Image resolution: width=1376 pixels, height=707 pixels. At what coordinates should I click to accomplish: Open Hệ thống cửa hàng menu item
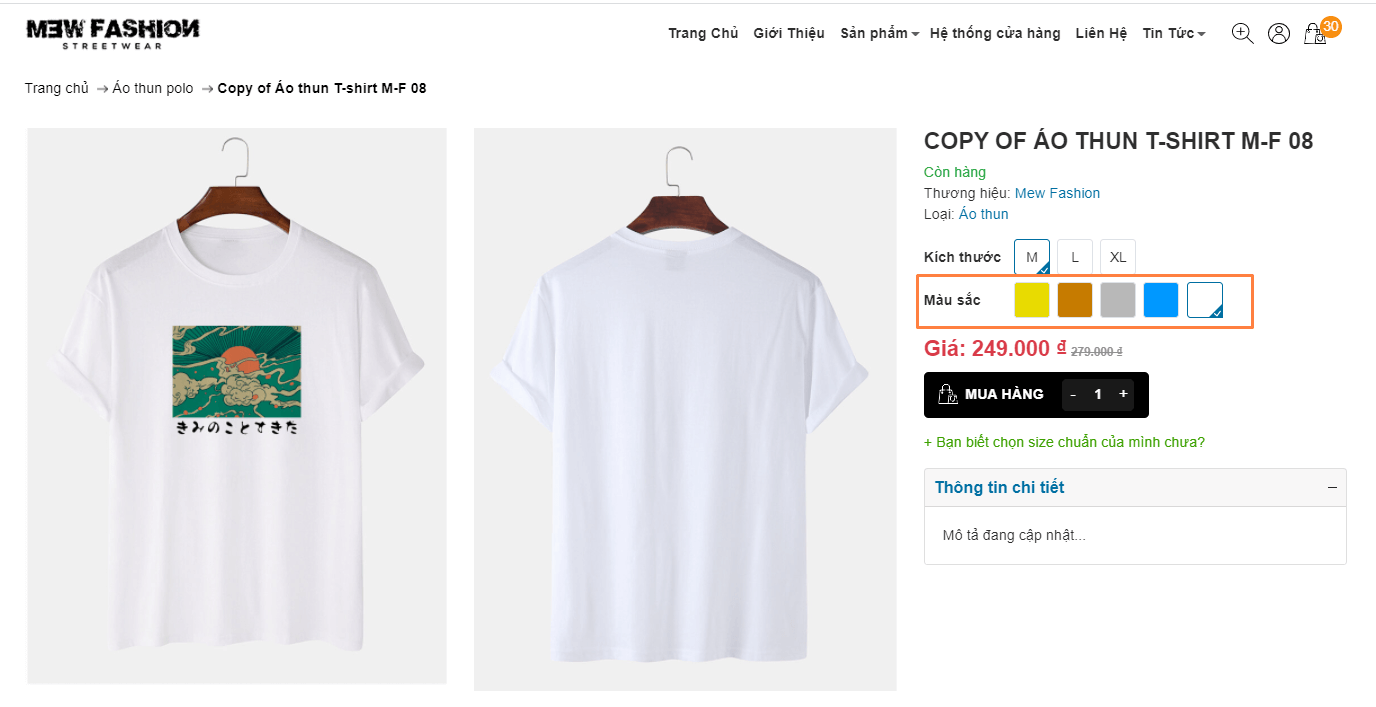(x=995, y=33)
